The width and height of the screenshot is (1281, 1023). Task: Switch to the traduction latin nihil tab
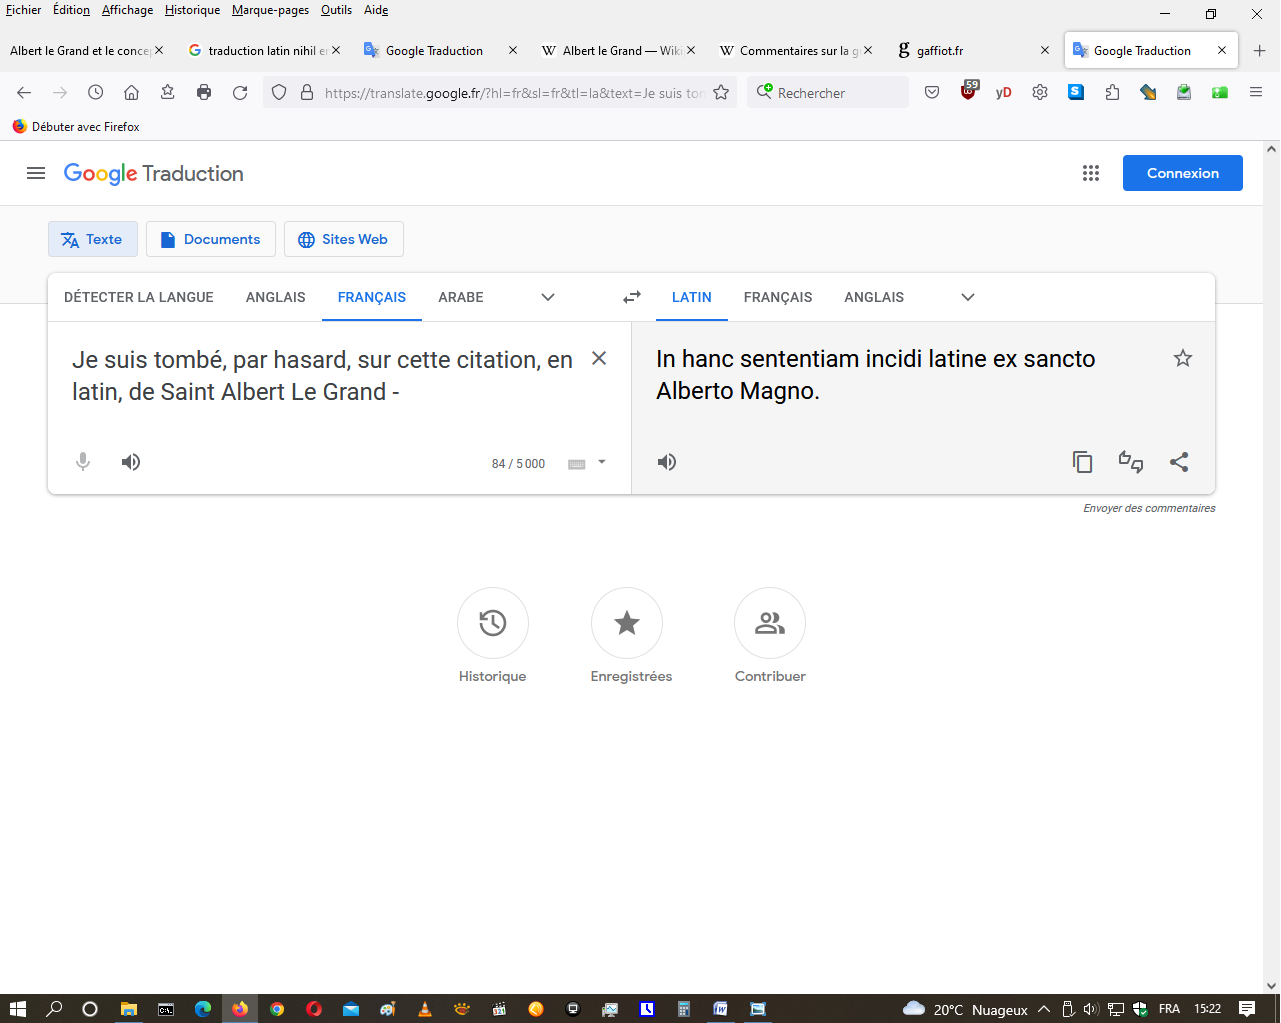(264, 50)
